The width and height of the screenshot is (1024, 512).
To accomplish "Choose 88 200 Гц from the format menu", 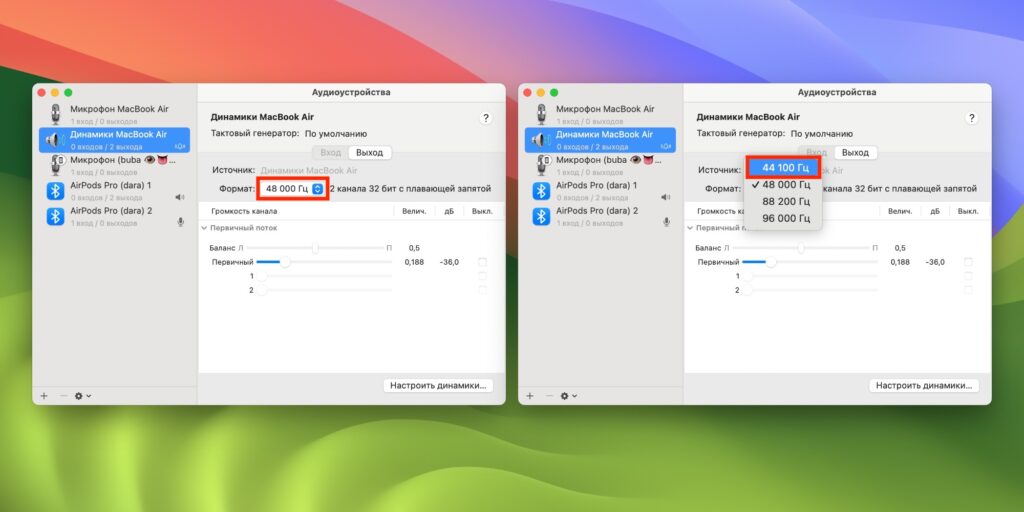I will click(784, 201).
